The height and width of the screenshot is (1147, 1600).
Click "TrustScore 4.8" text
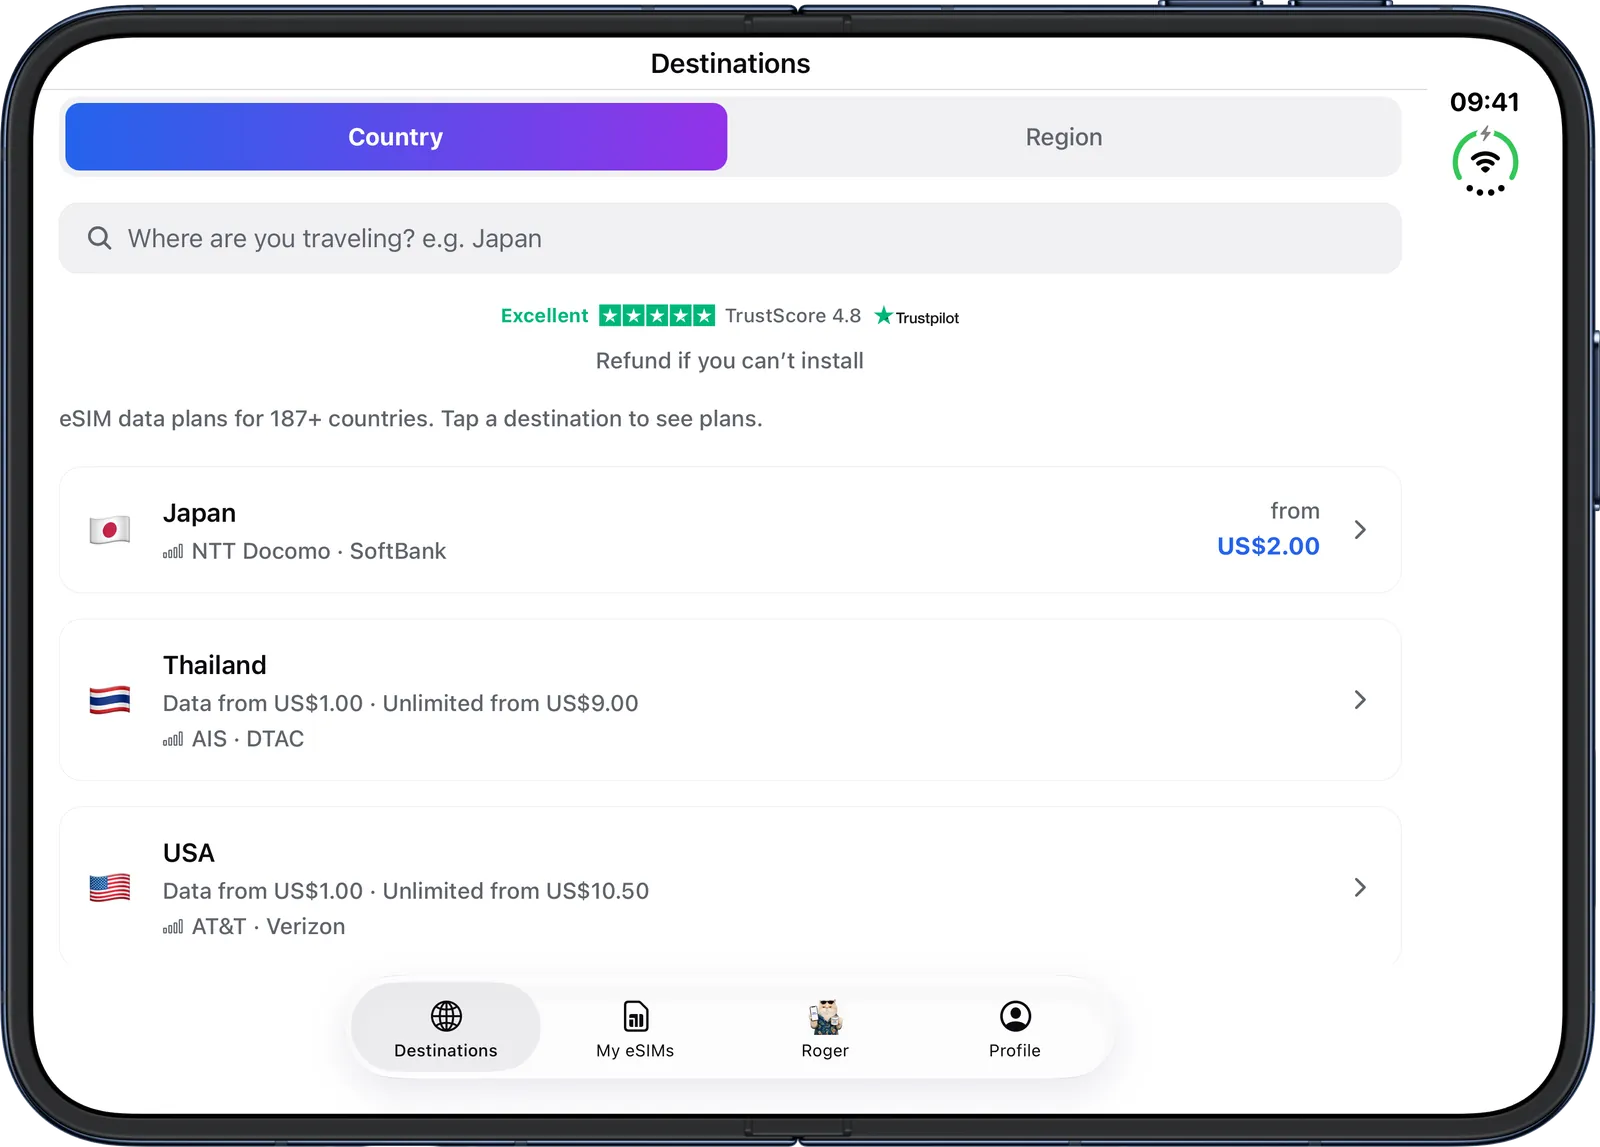pos(793,316)
